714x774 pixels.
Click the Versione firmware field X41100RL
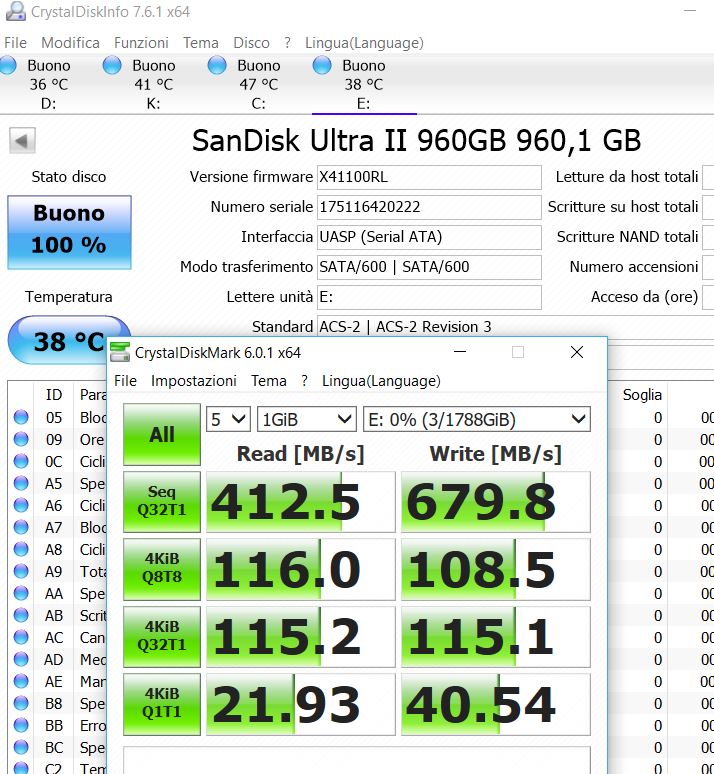(x=429, y=177)
